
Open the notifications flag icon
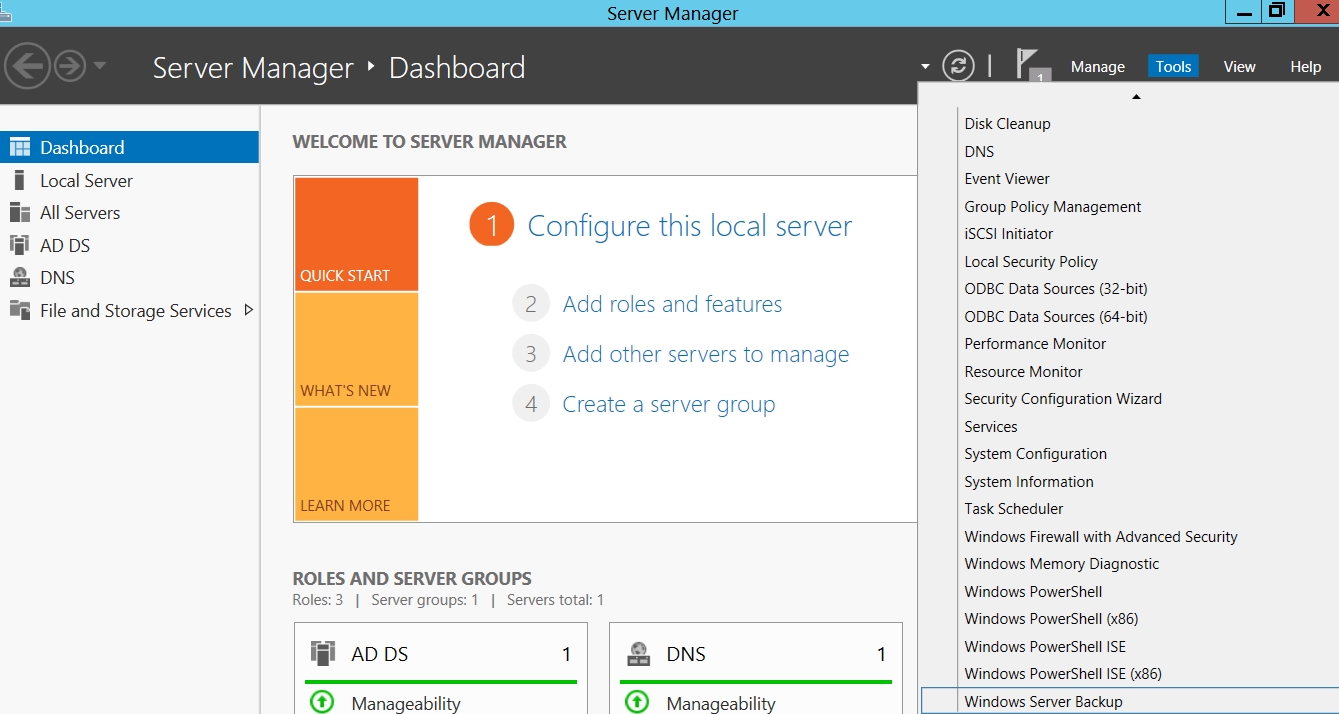(1027, 64)
